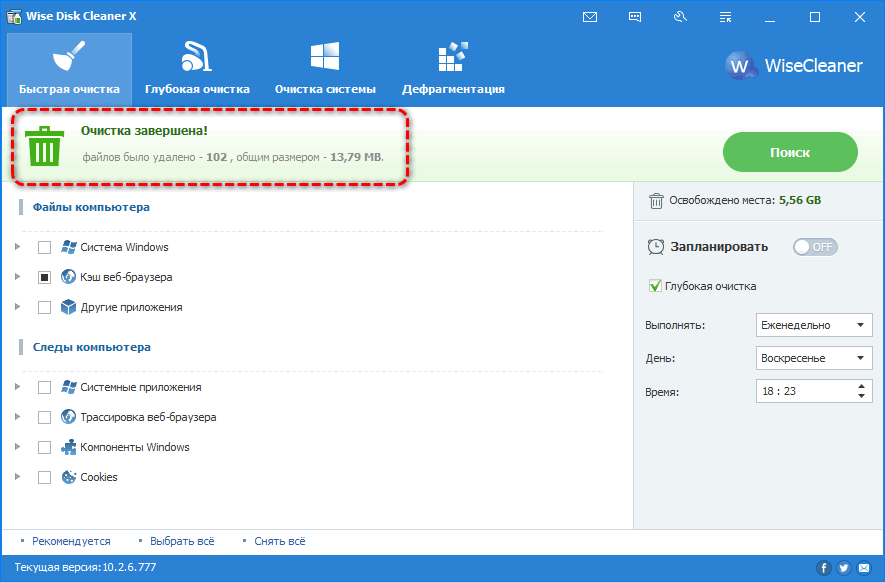Open the feedback chat bubble icon
The width and height of the screenshot is (885, 582).
[635, 17]
